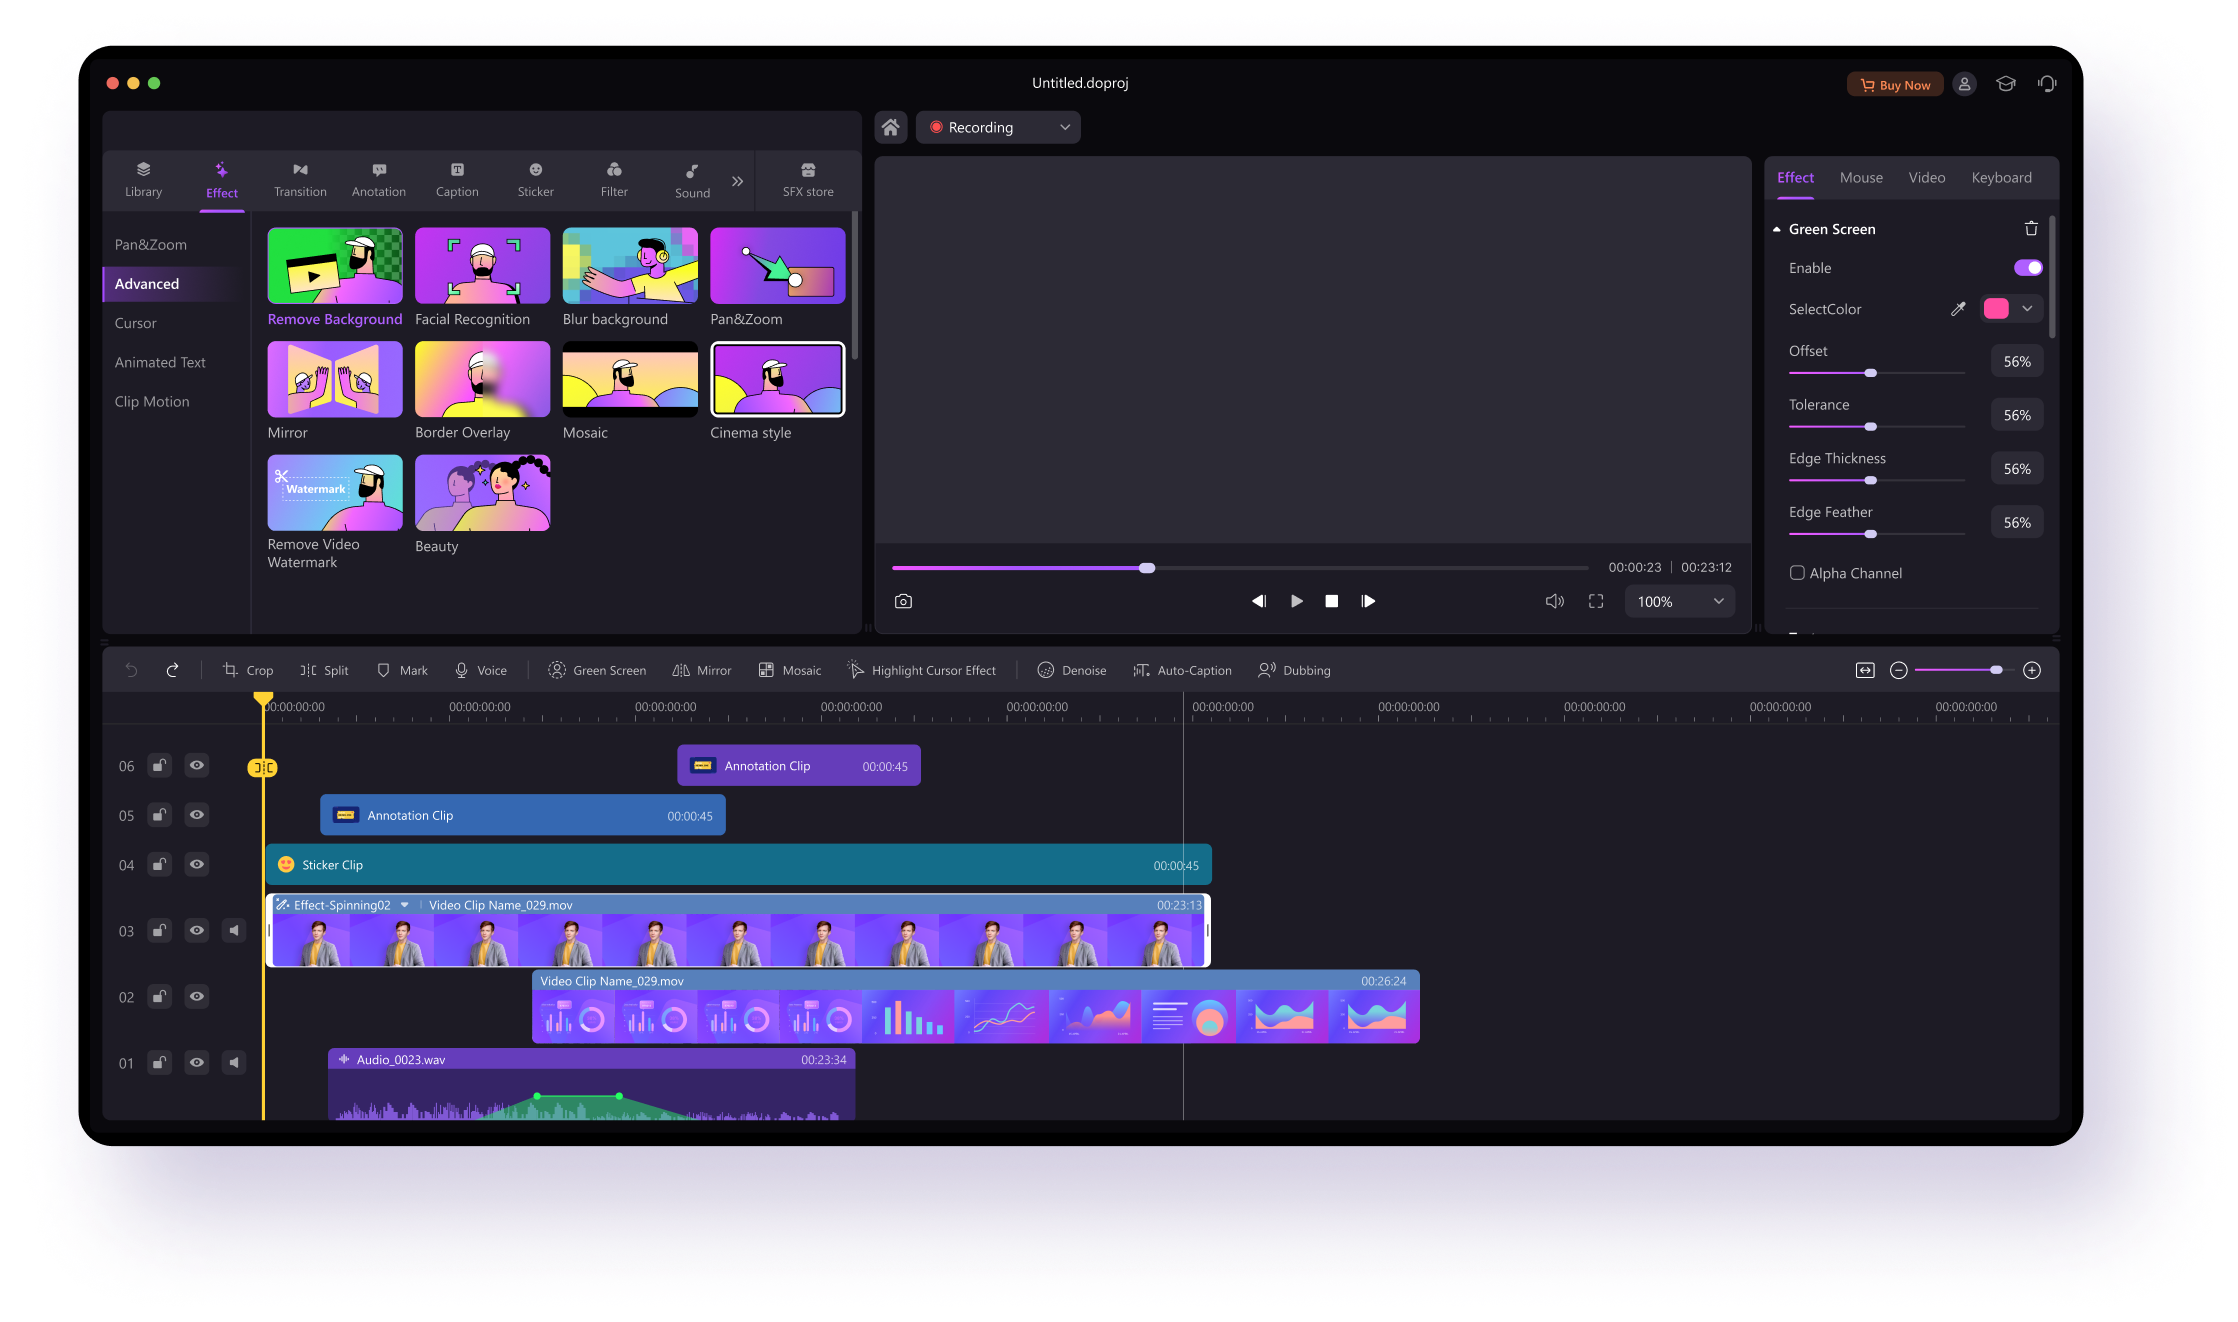The height and width of the screenshot is (1322, 2238).
Task: Check the Alpha Channel checkbox
Action: [x=1797, y=573]
